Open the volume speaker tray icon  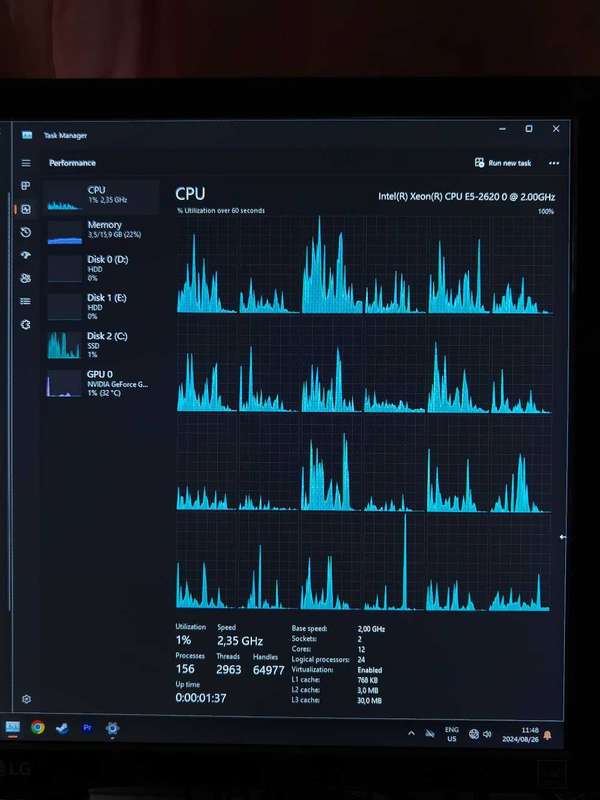point(487,734)
